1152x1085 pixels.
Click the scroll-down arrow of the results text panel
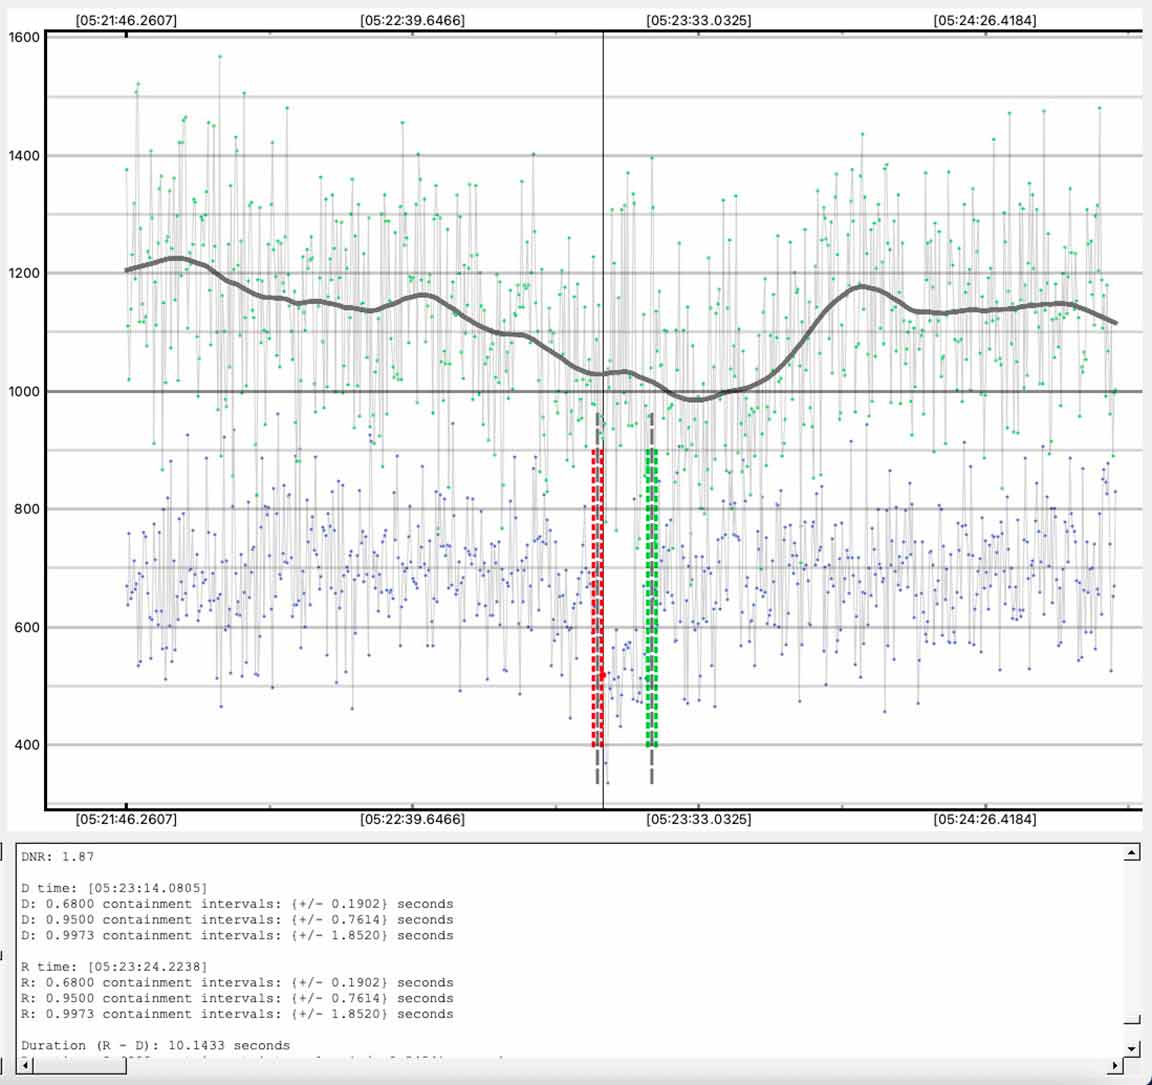click(x=1132, y=1048)
